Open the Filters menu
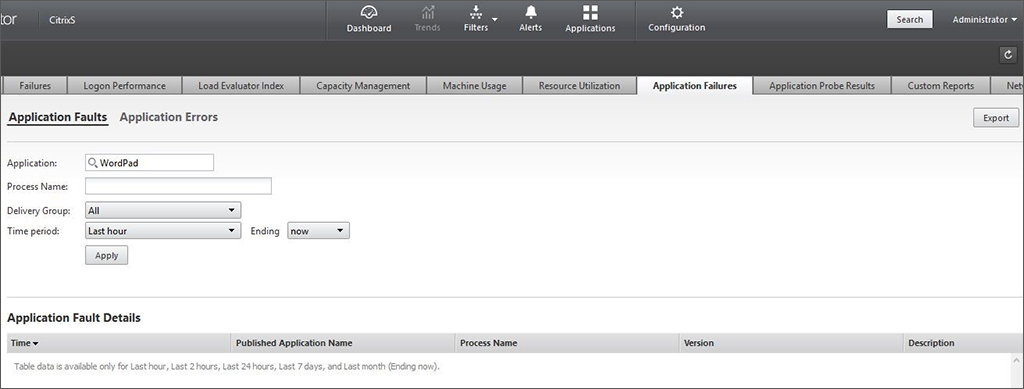This screenshot has width=1024, height=389. click(481, 20)
